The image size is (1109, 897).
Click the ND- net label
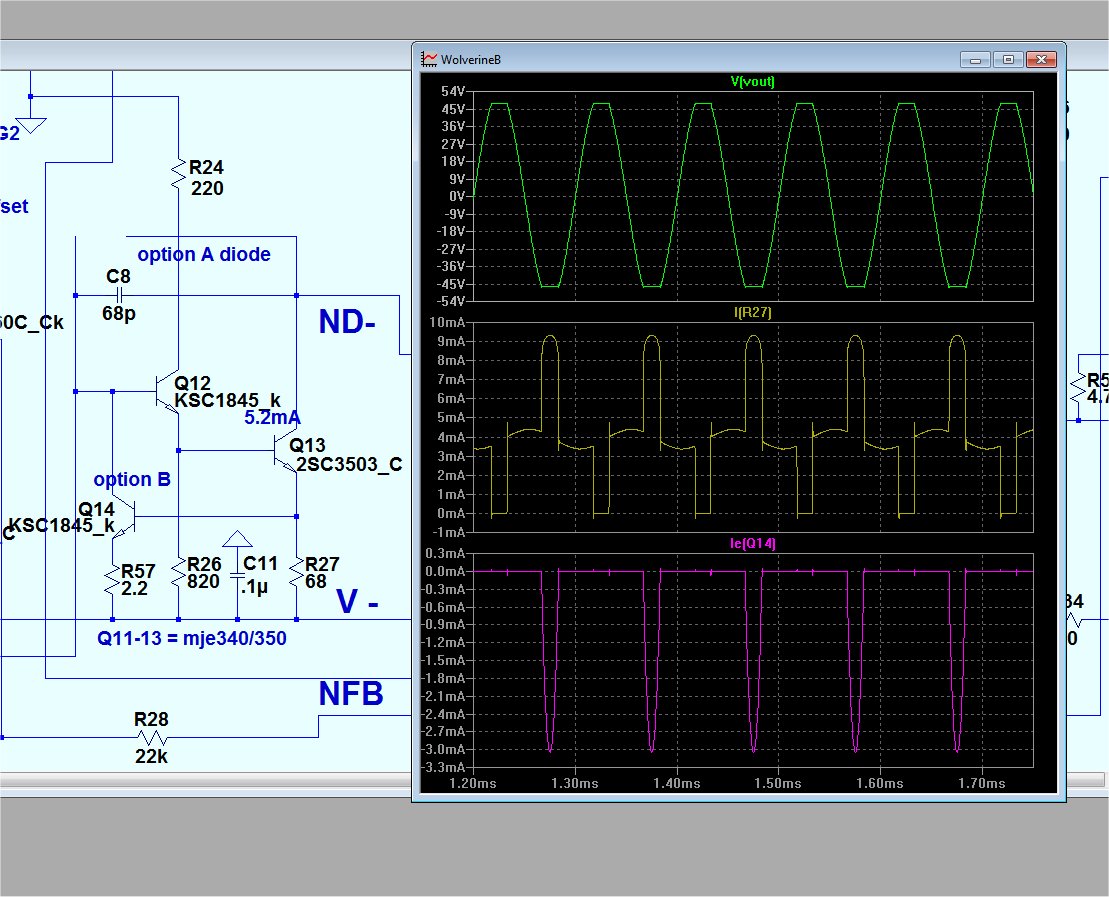click(347, 322)
